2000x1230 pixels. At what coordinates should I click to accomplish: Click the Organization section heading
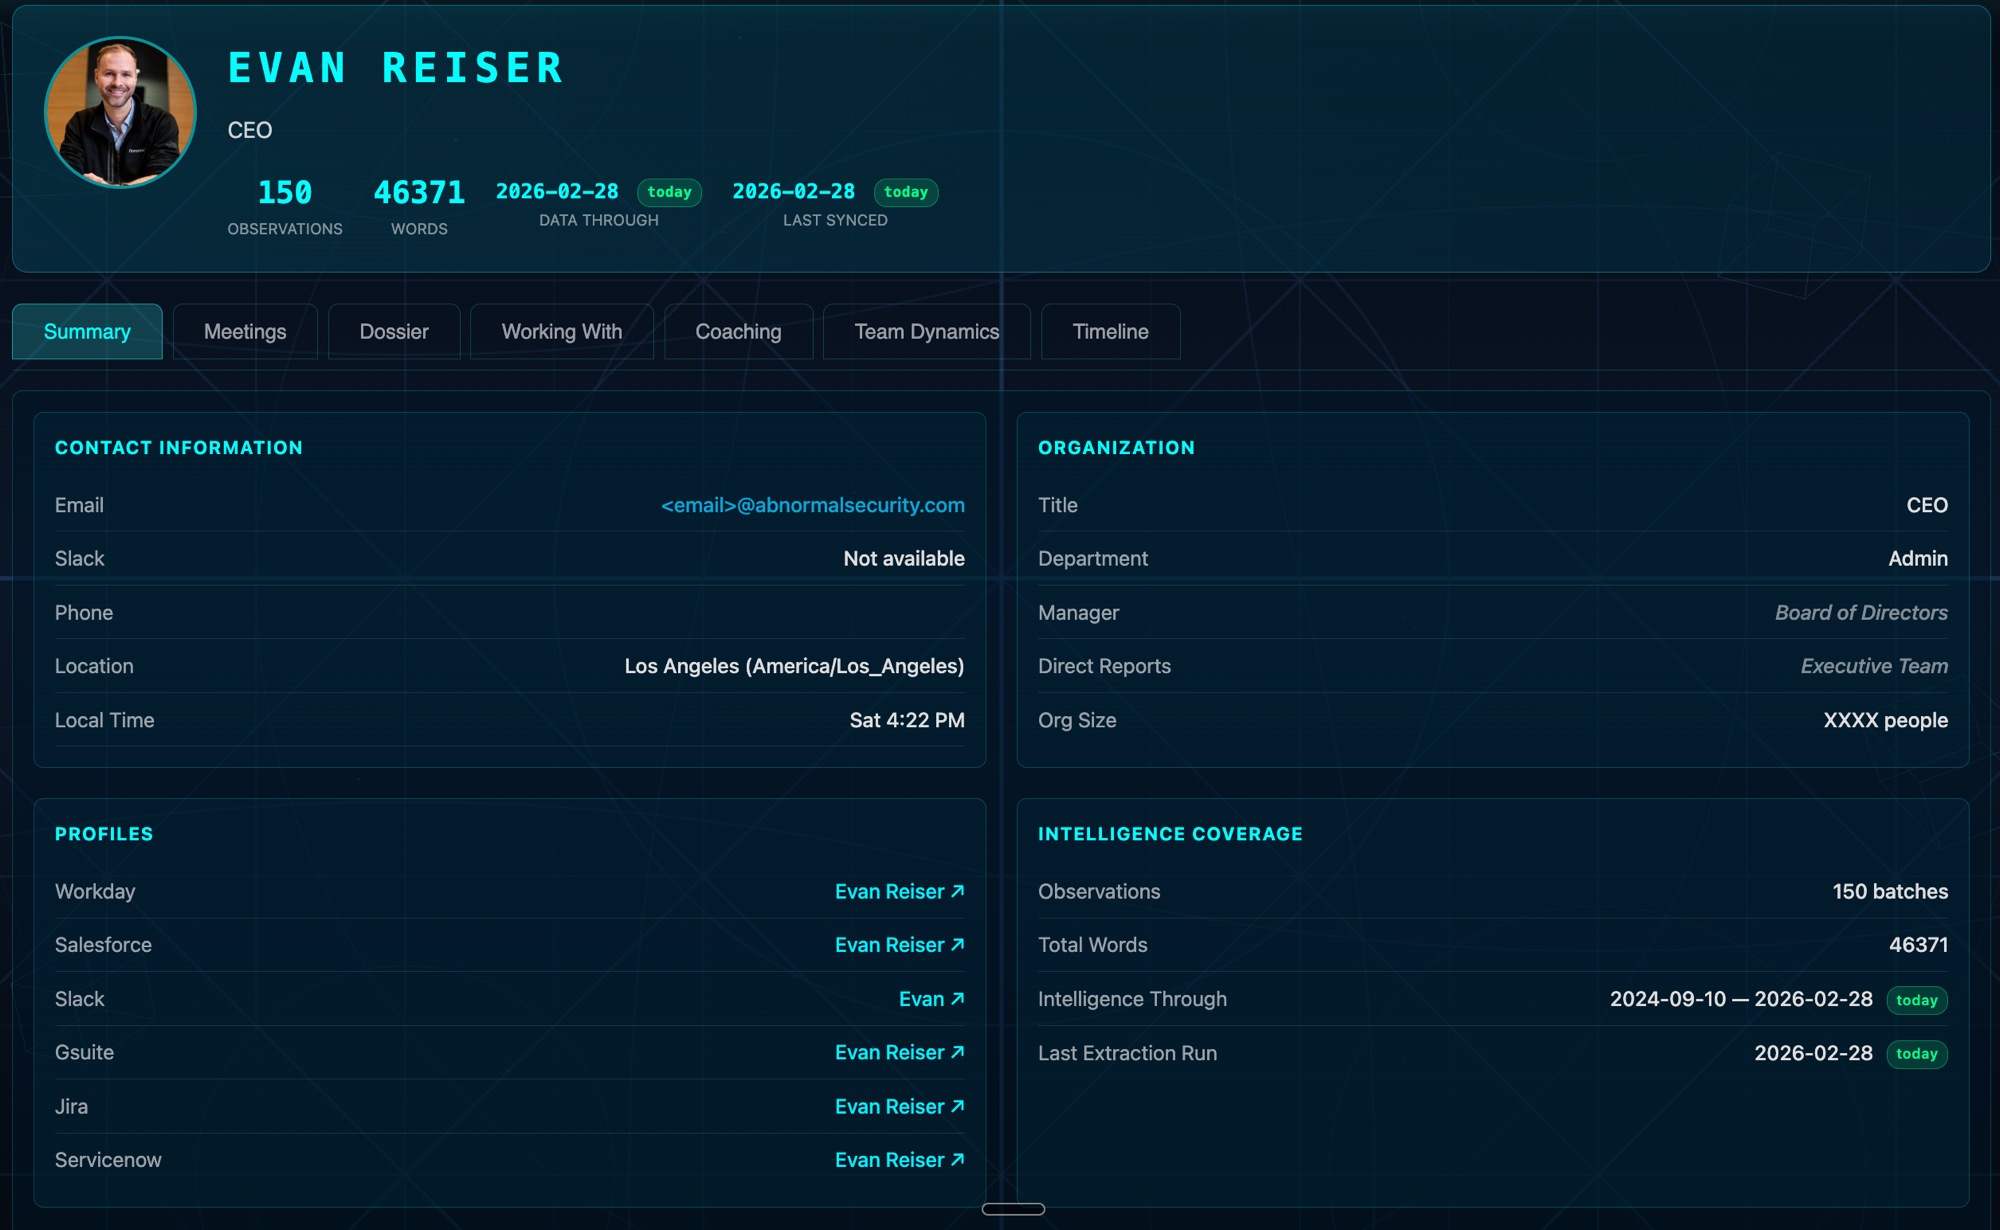(x=1116, y=448)
